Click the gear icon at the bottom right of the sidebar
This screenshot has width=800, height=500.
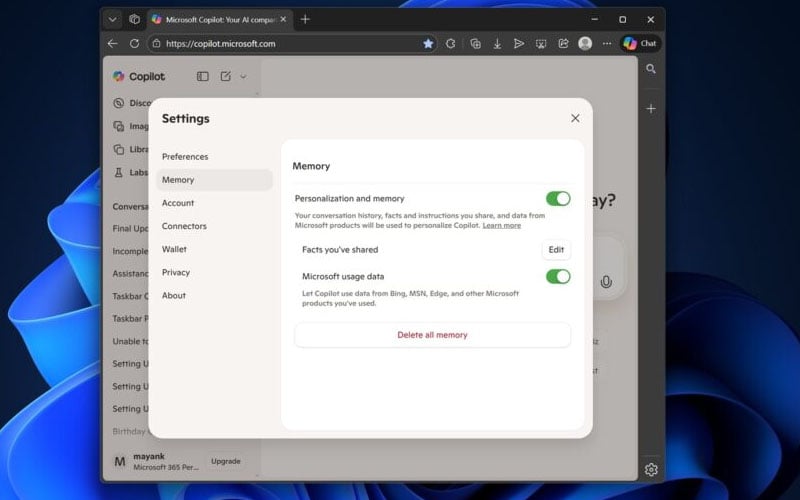[x=651, y=469]
